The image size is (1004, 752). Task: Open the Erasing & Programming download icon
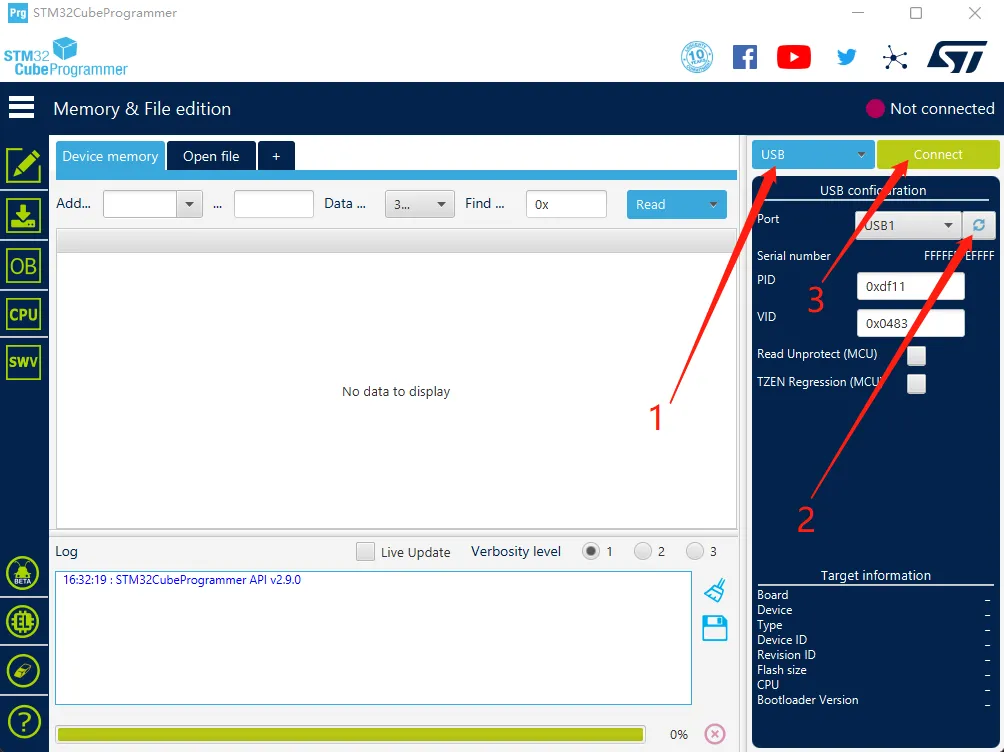pos(23,216)
